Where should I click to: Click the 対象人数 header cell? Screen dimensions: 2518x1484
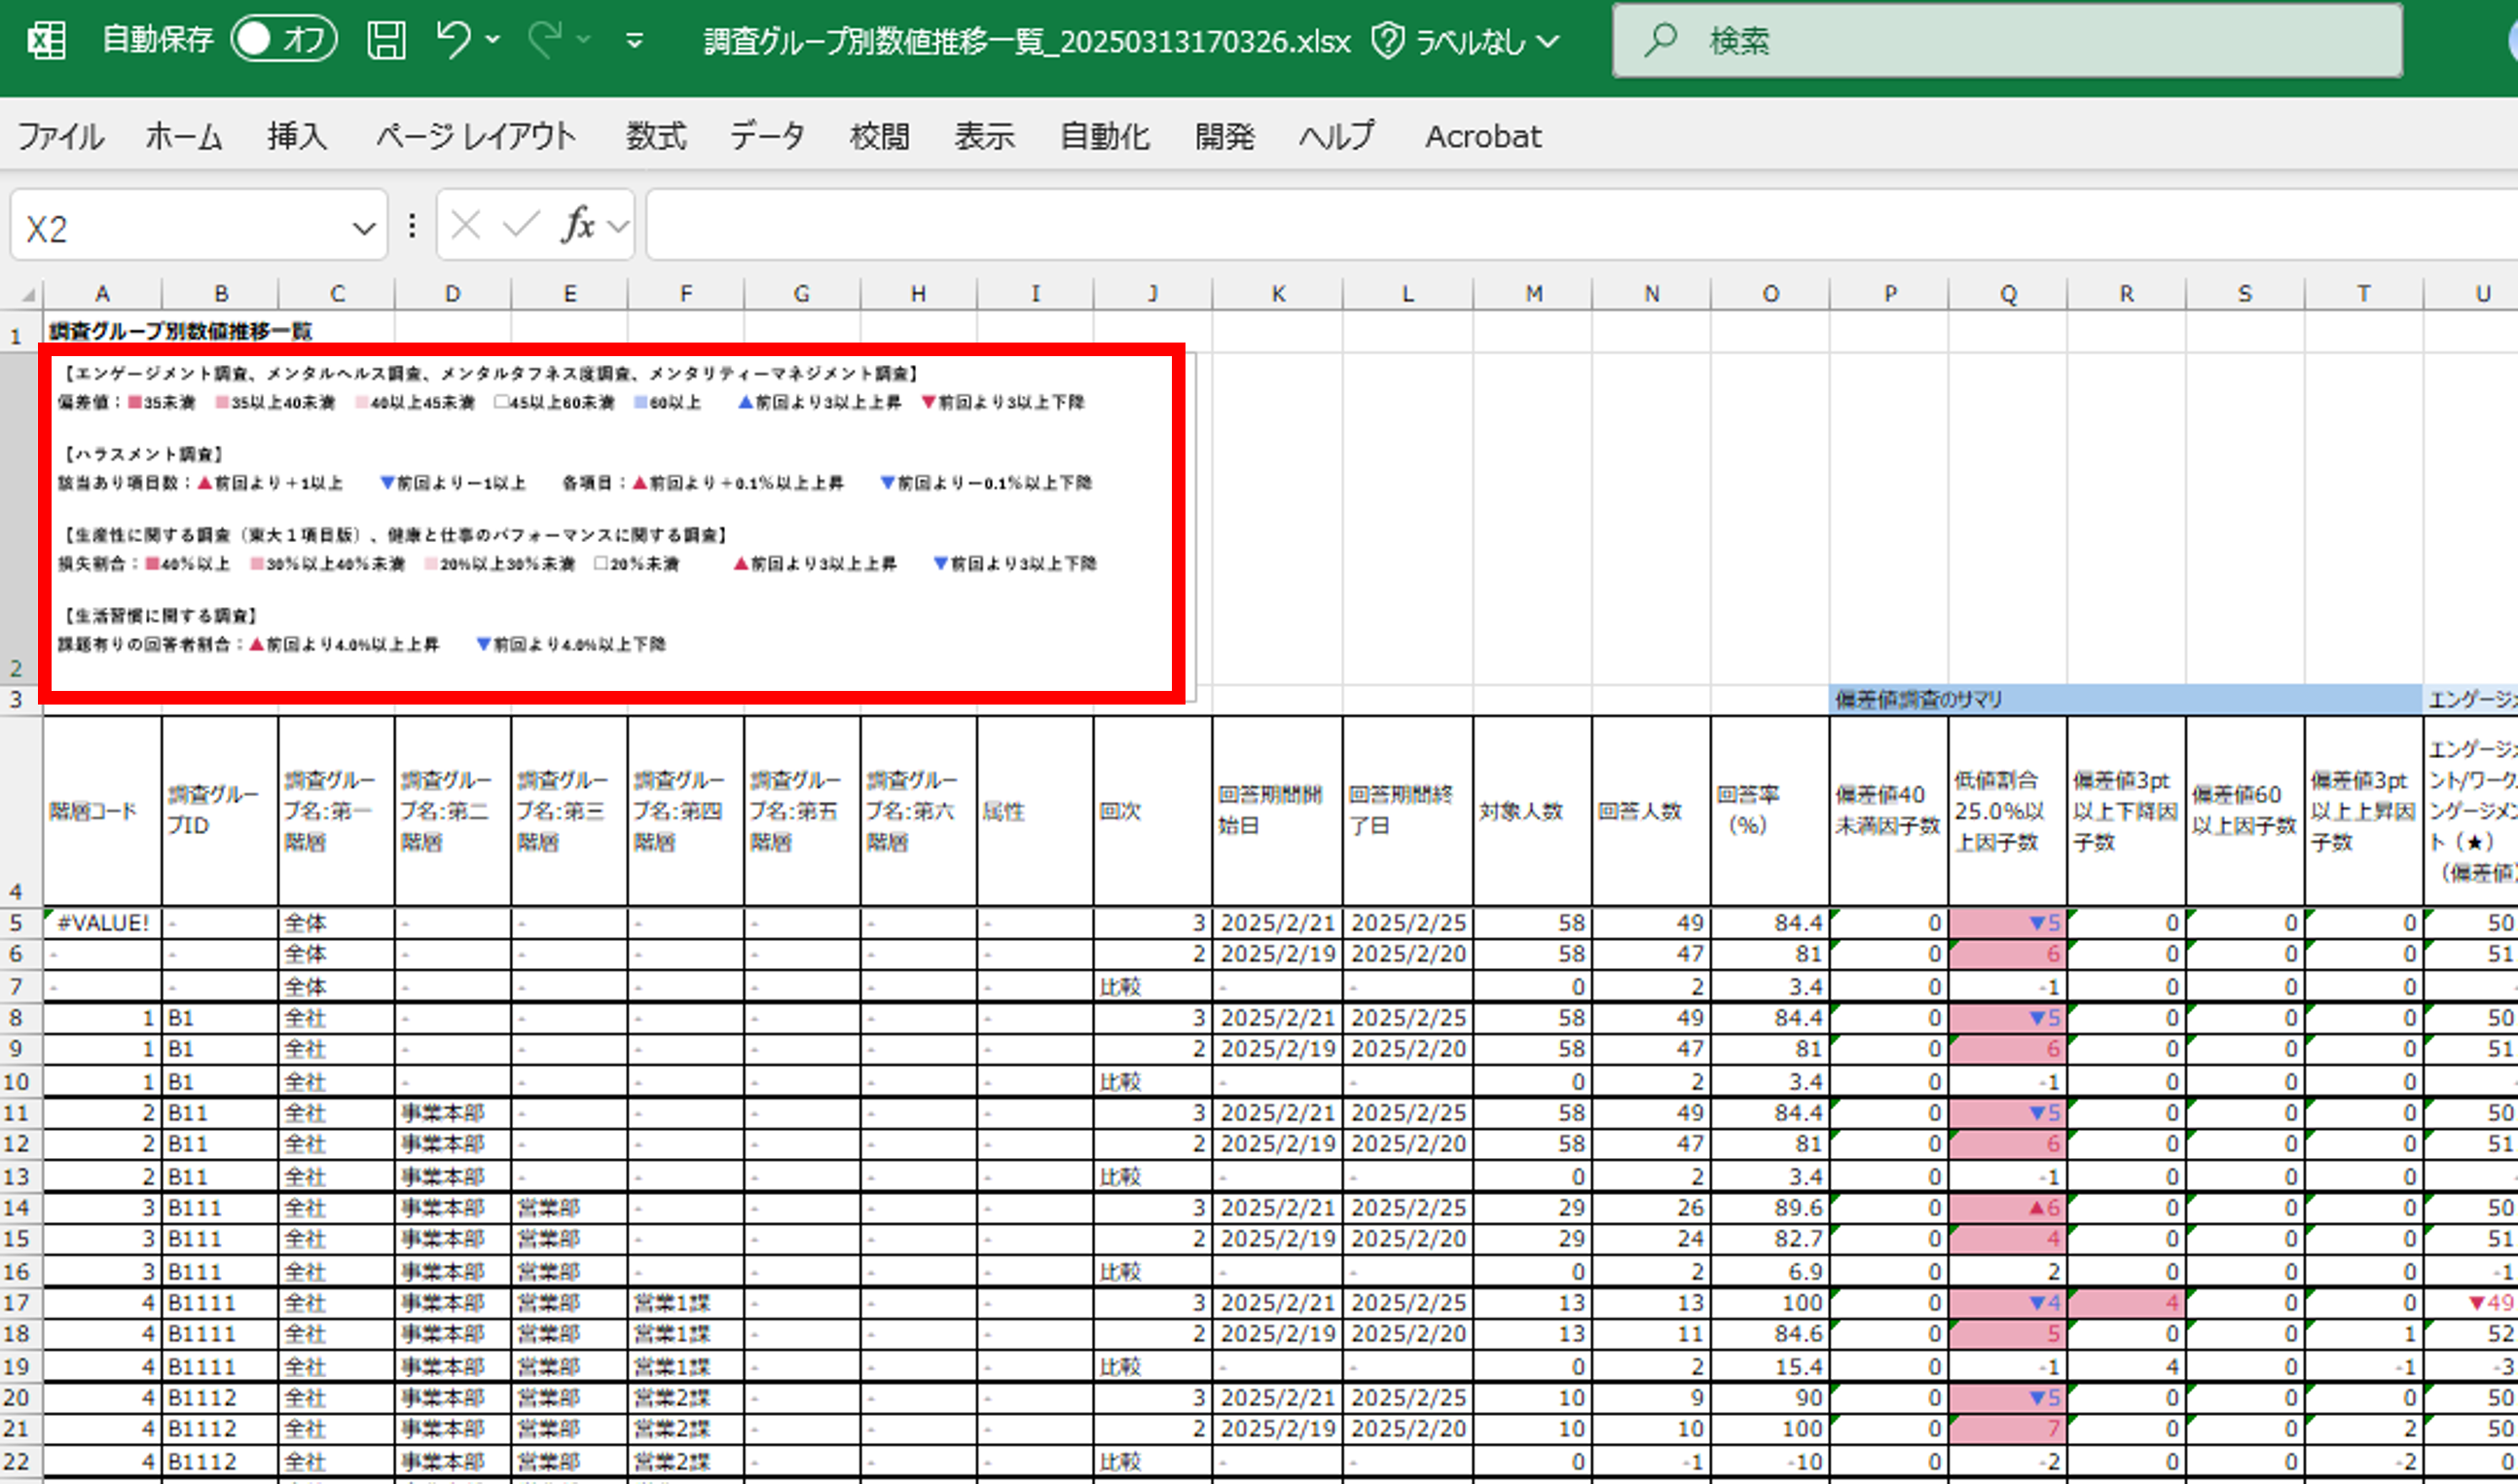(x=1532, y=811)
